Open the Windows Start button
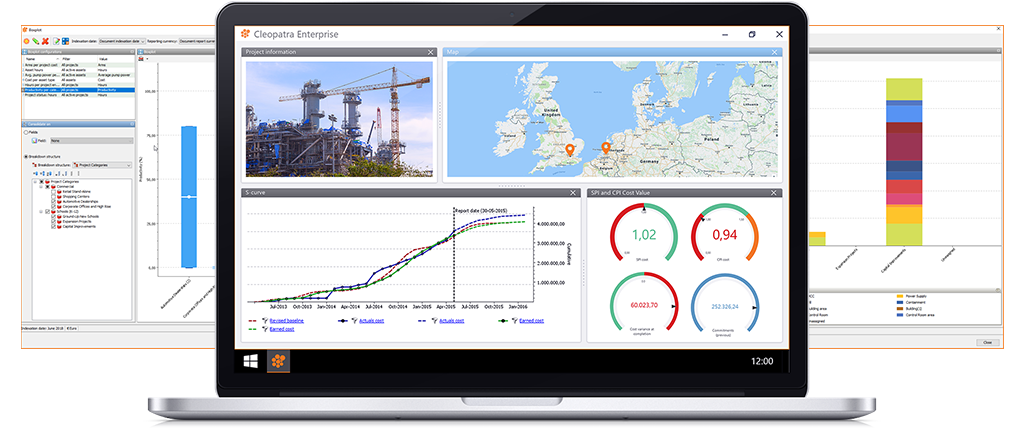Image resolution: width=1024 pixels, height=428 pixels. click(x=251, y=361)
